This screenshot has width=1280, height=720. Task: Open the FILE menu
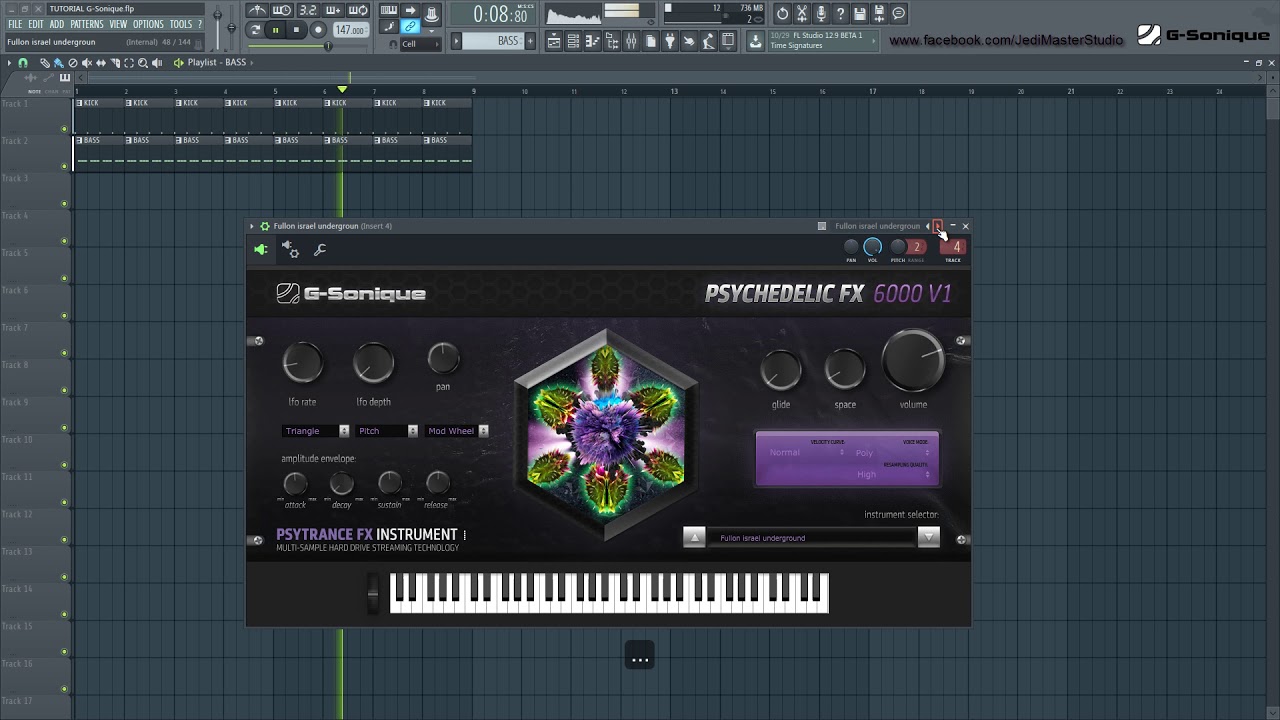pyautogui.click(x=14, y=24)
